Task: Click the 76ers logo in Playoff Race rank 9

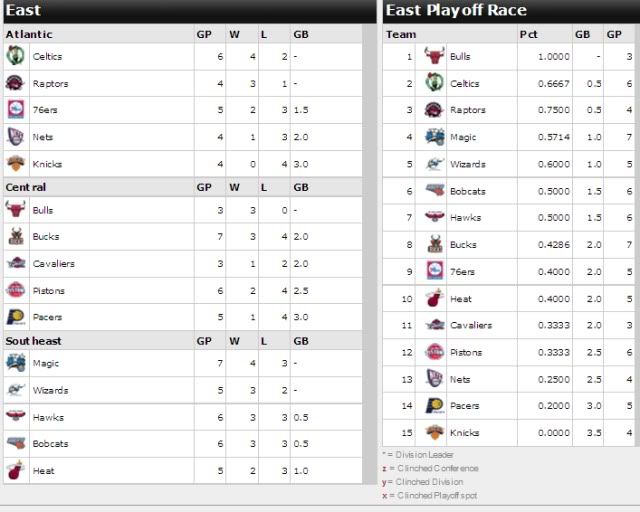Action: coord(434,271)
